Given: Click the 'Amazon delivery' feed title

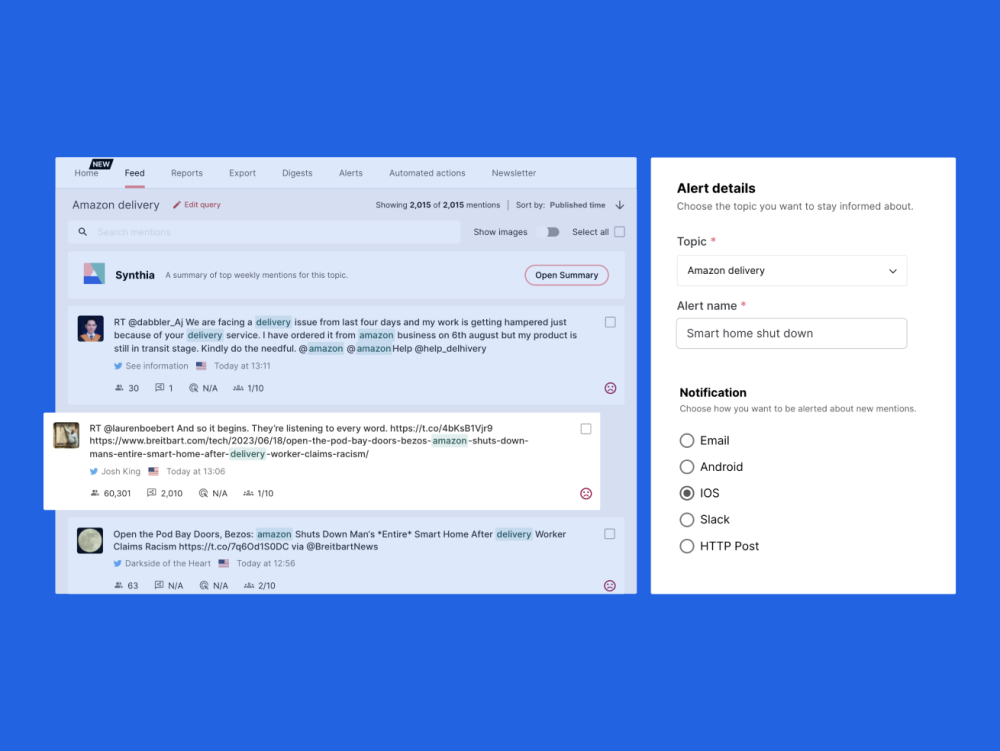Looking at the screenshot, I should pyautogui.click(x=115, y=205).
